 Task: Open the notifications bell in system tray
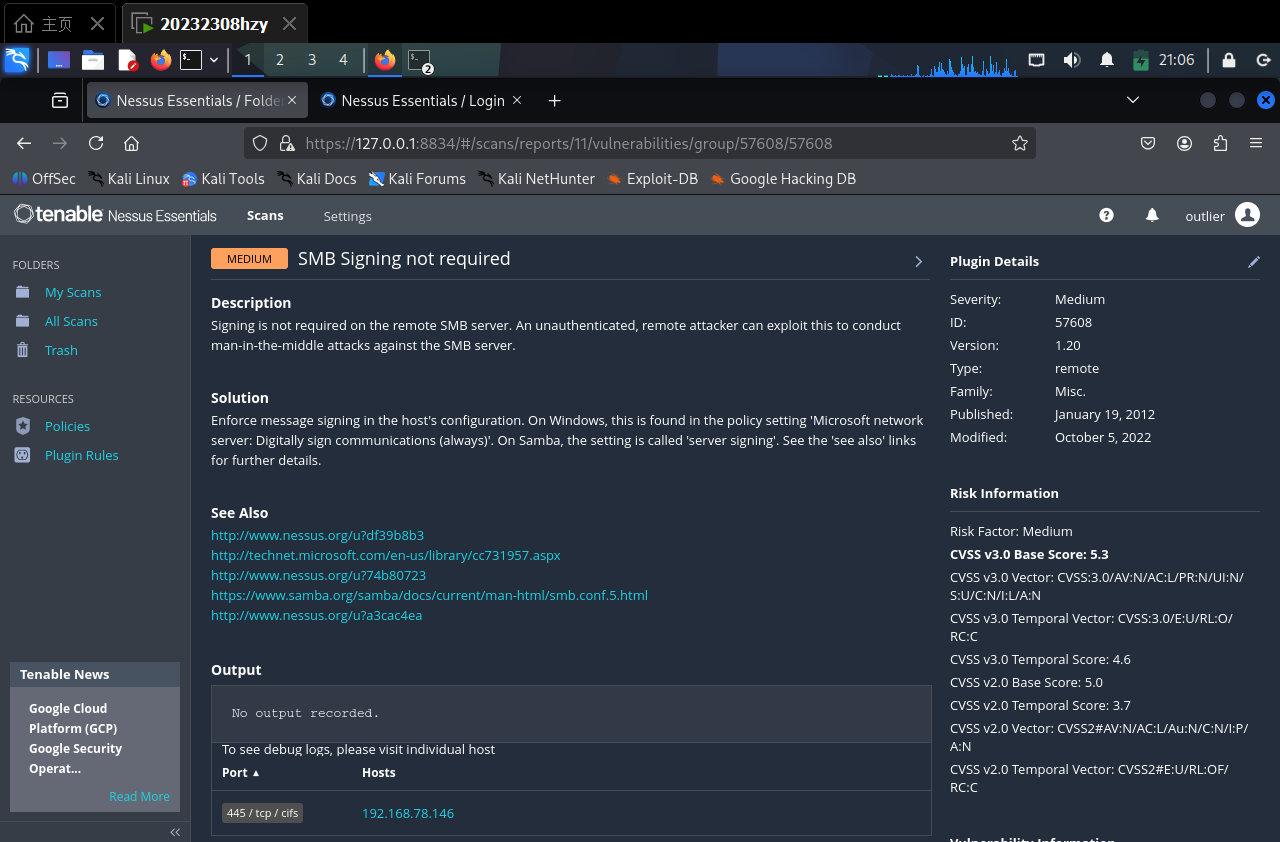1107,60
